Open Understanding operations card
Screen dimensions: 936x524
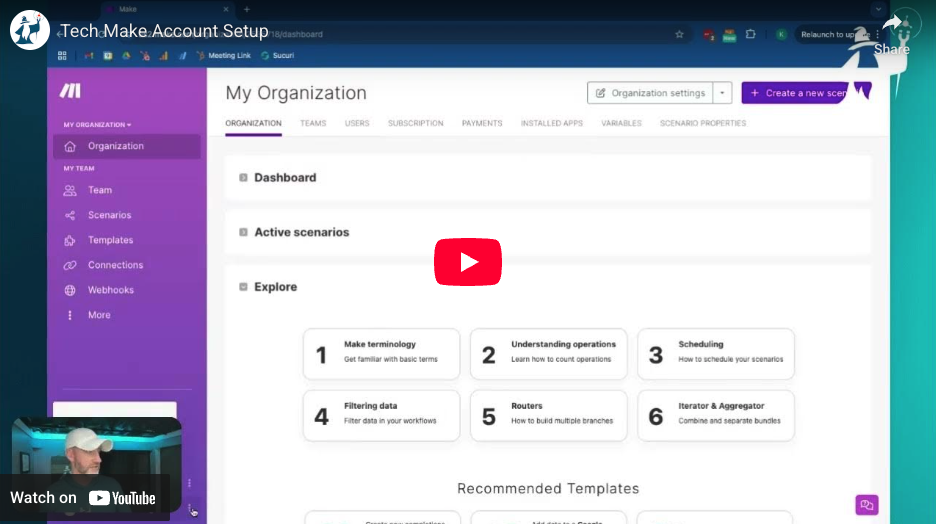click(549, 354)
